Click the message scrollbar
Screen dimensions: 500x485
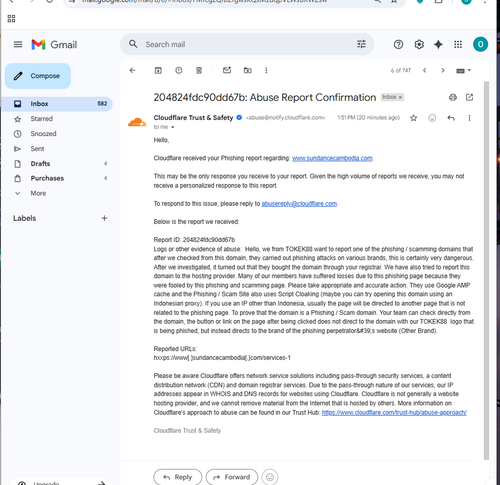[x=486, y=270]
